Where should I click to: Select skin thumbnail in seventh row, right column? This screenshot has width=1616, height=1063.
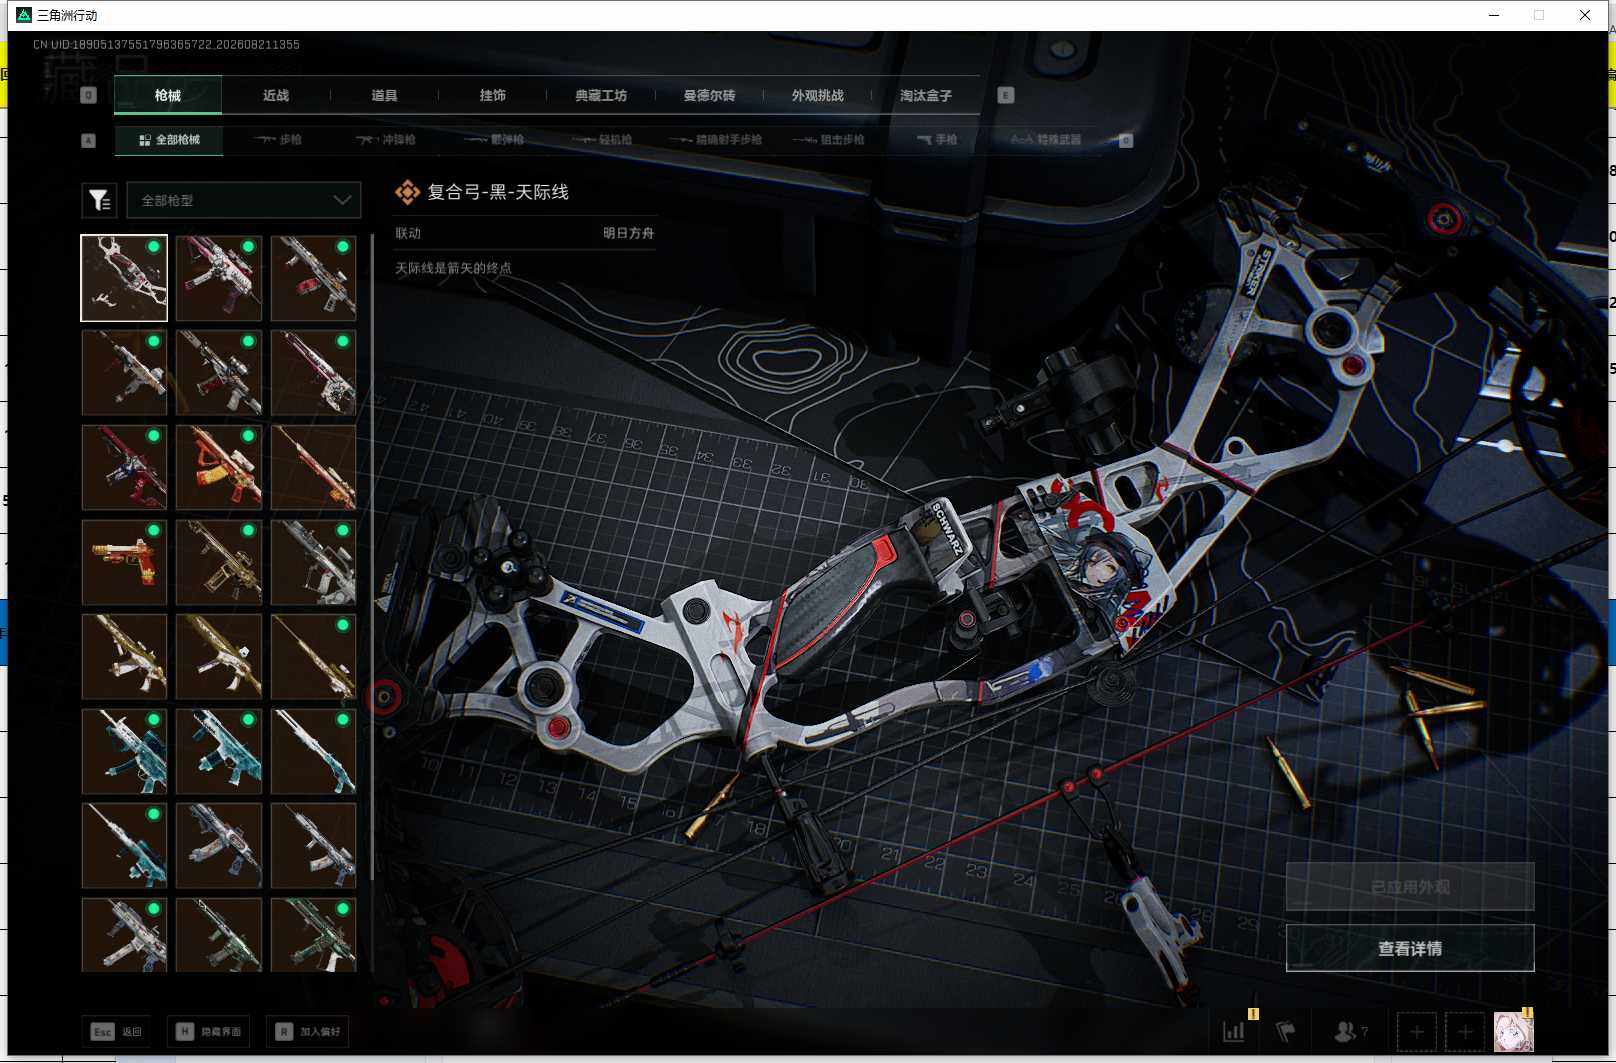(x=313, y=845)
